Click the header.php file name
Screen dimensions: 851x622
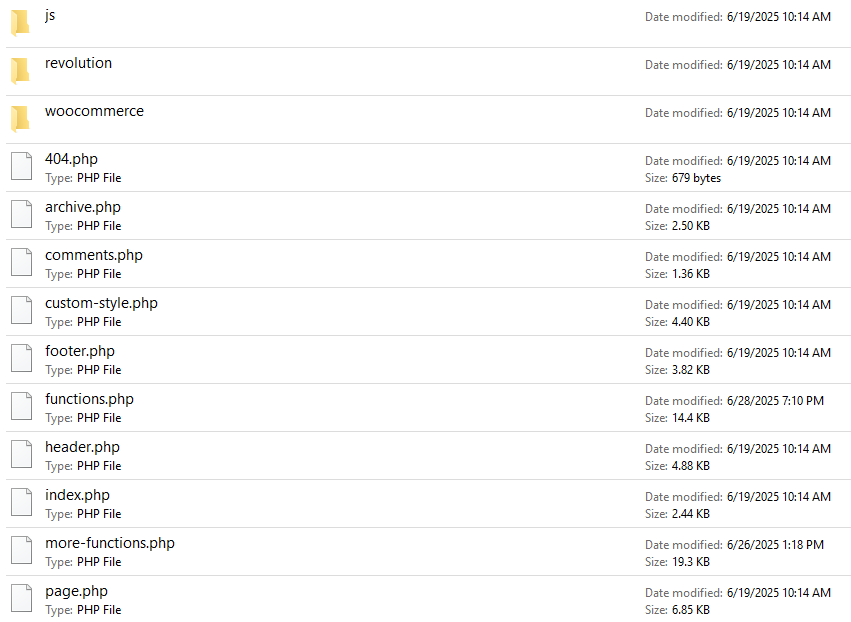coord(82,447)
